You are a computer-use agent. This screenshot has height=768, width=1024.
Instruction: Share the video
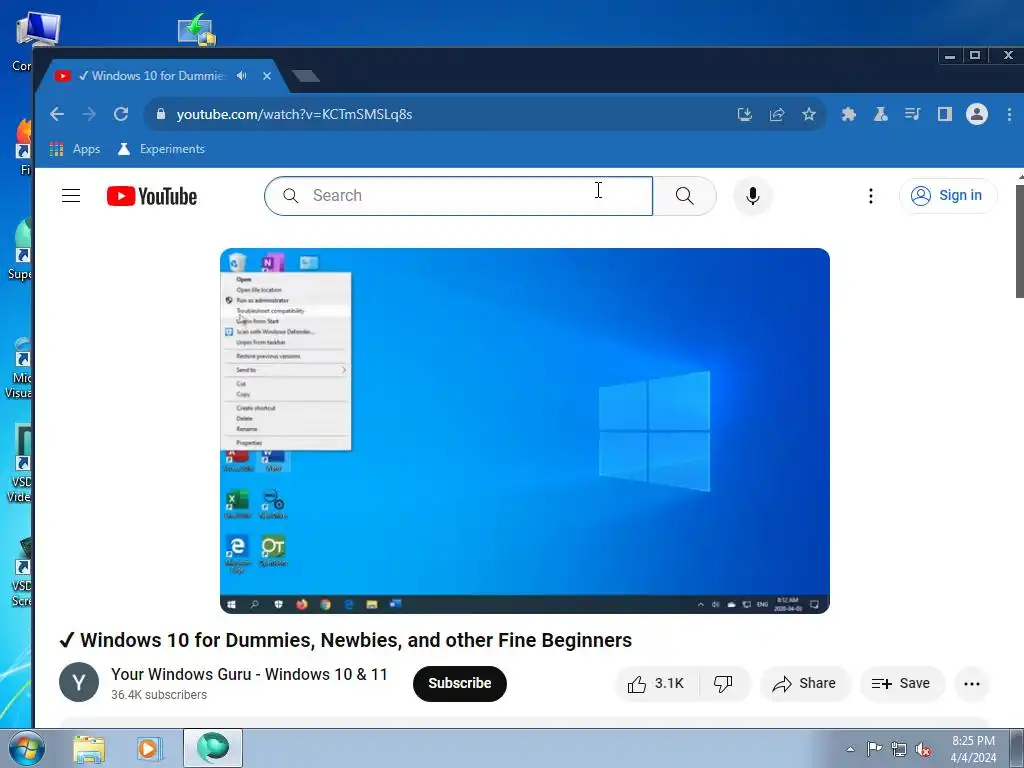pos(805,684)
